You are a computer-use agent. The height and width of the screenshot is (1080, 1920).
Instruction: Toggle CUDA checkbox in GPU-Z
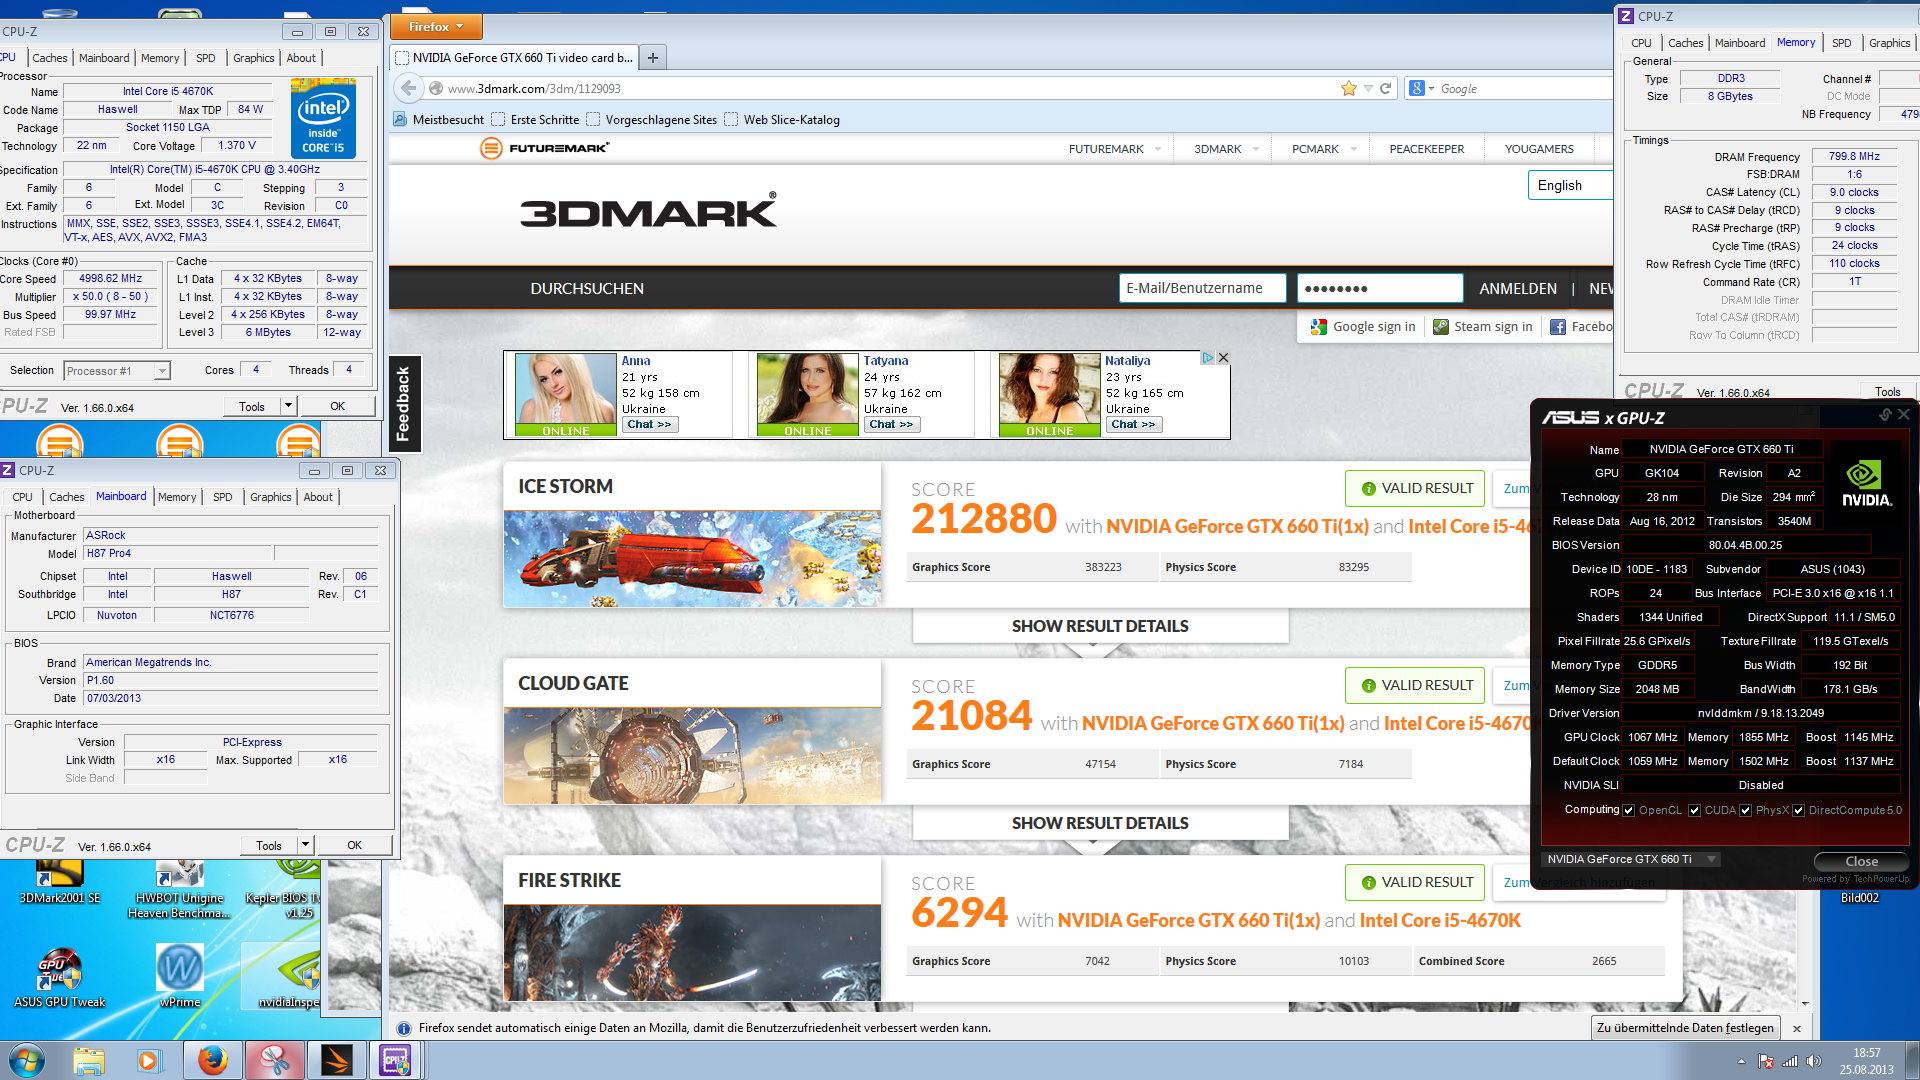pyautogui.click(x=1694, y=810)
